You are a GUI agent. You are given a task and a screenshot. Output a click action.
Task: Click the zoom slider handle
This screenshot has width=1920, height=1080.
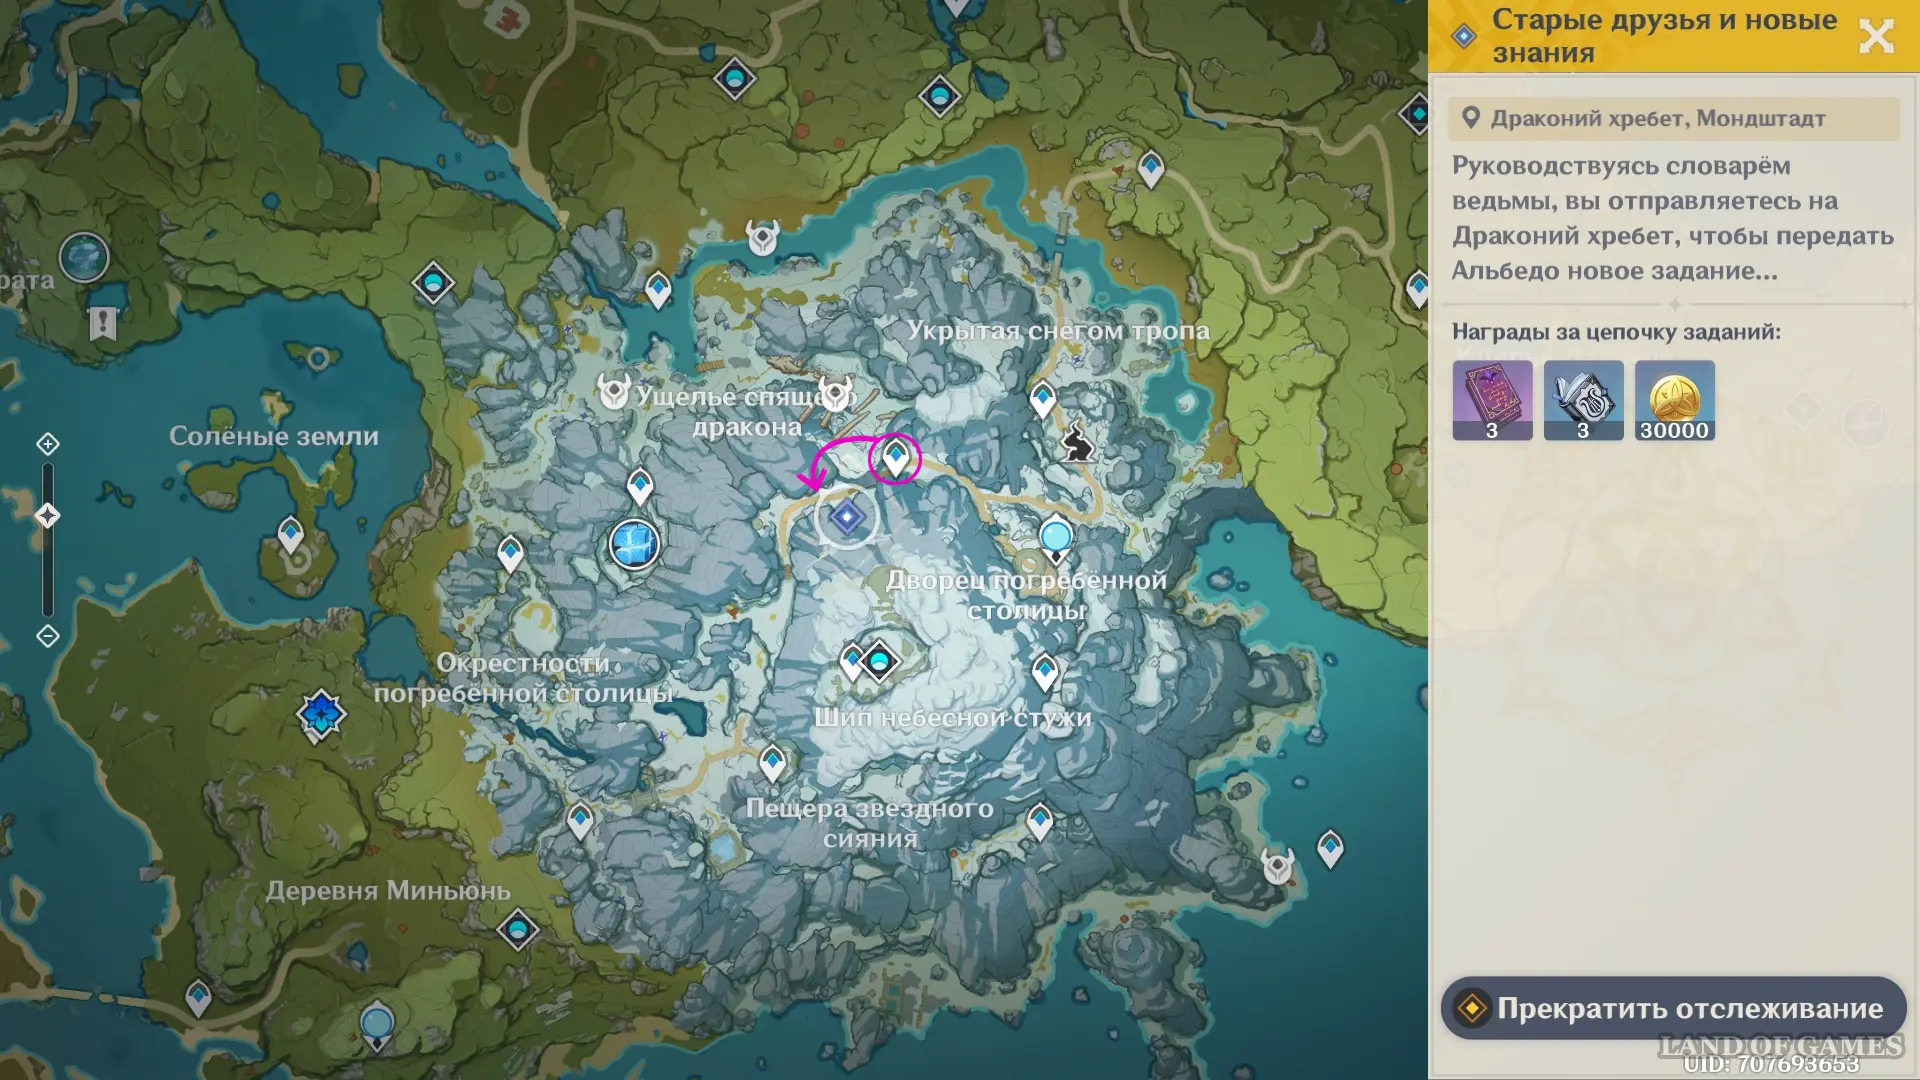(48, 515)
